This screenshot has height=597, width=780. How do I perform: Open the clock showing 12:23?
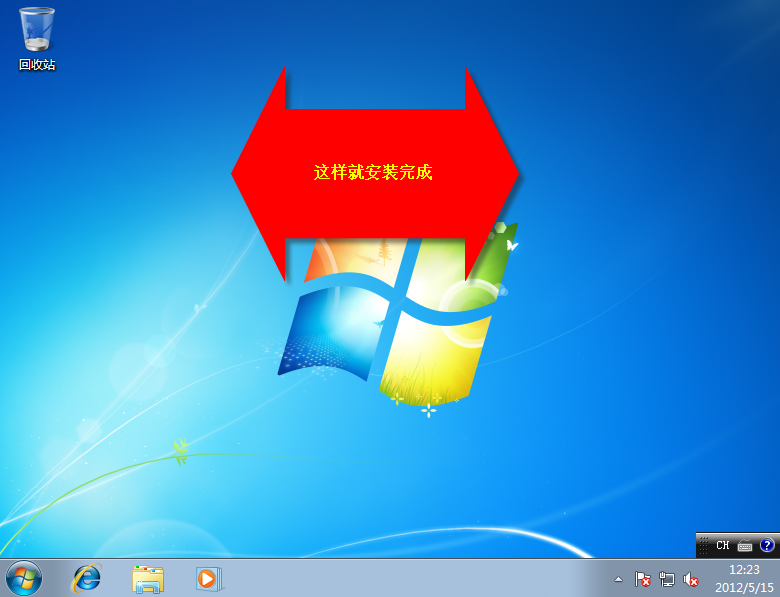pyautogui.click(x=744, y=570)
